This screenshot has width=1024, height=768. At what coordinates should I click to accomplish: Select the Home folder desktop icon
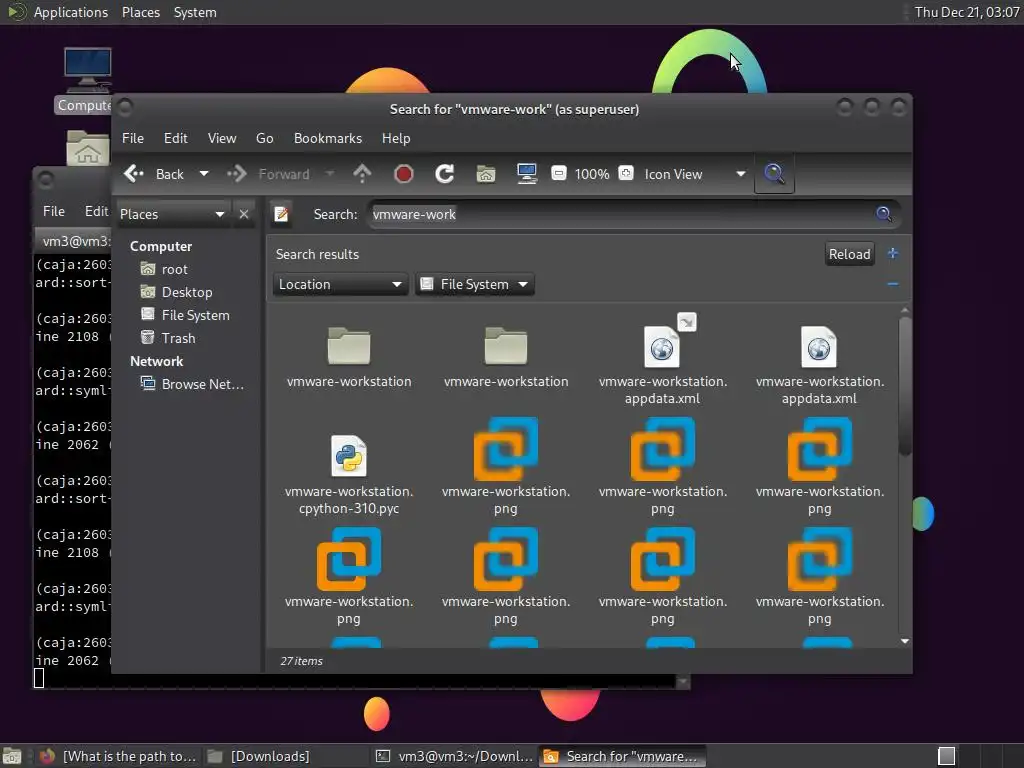click(88, 148)
